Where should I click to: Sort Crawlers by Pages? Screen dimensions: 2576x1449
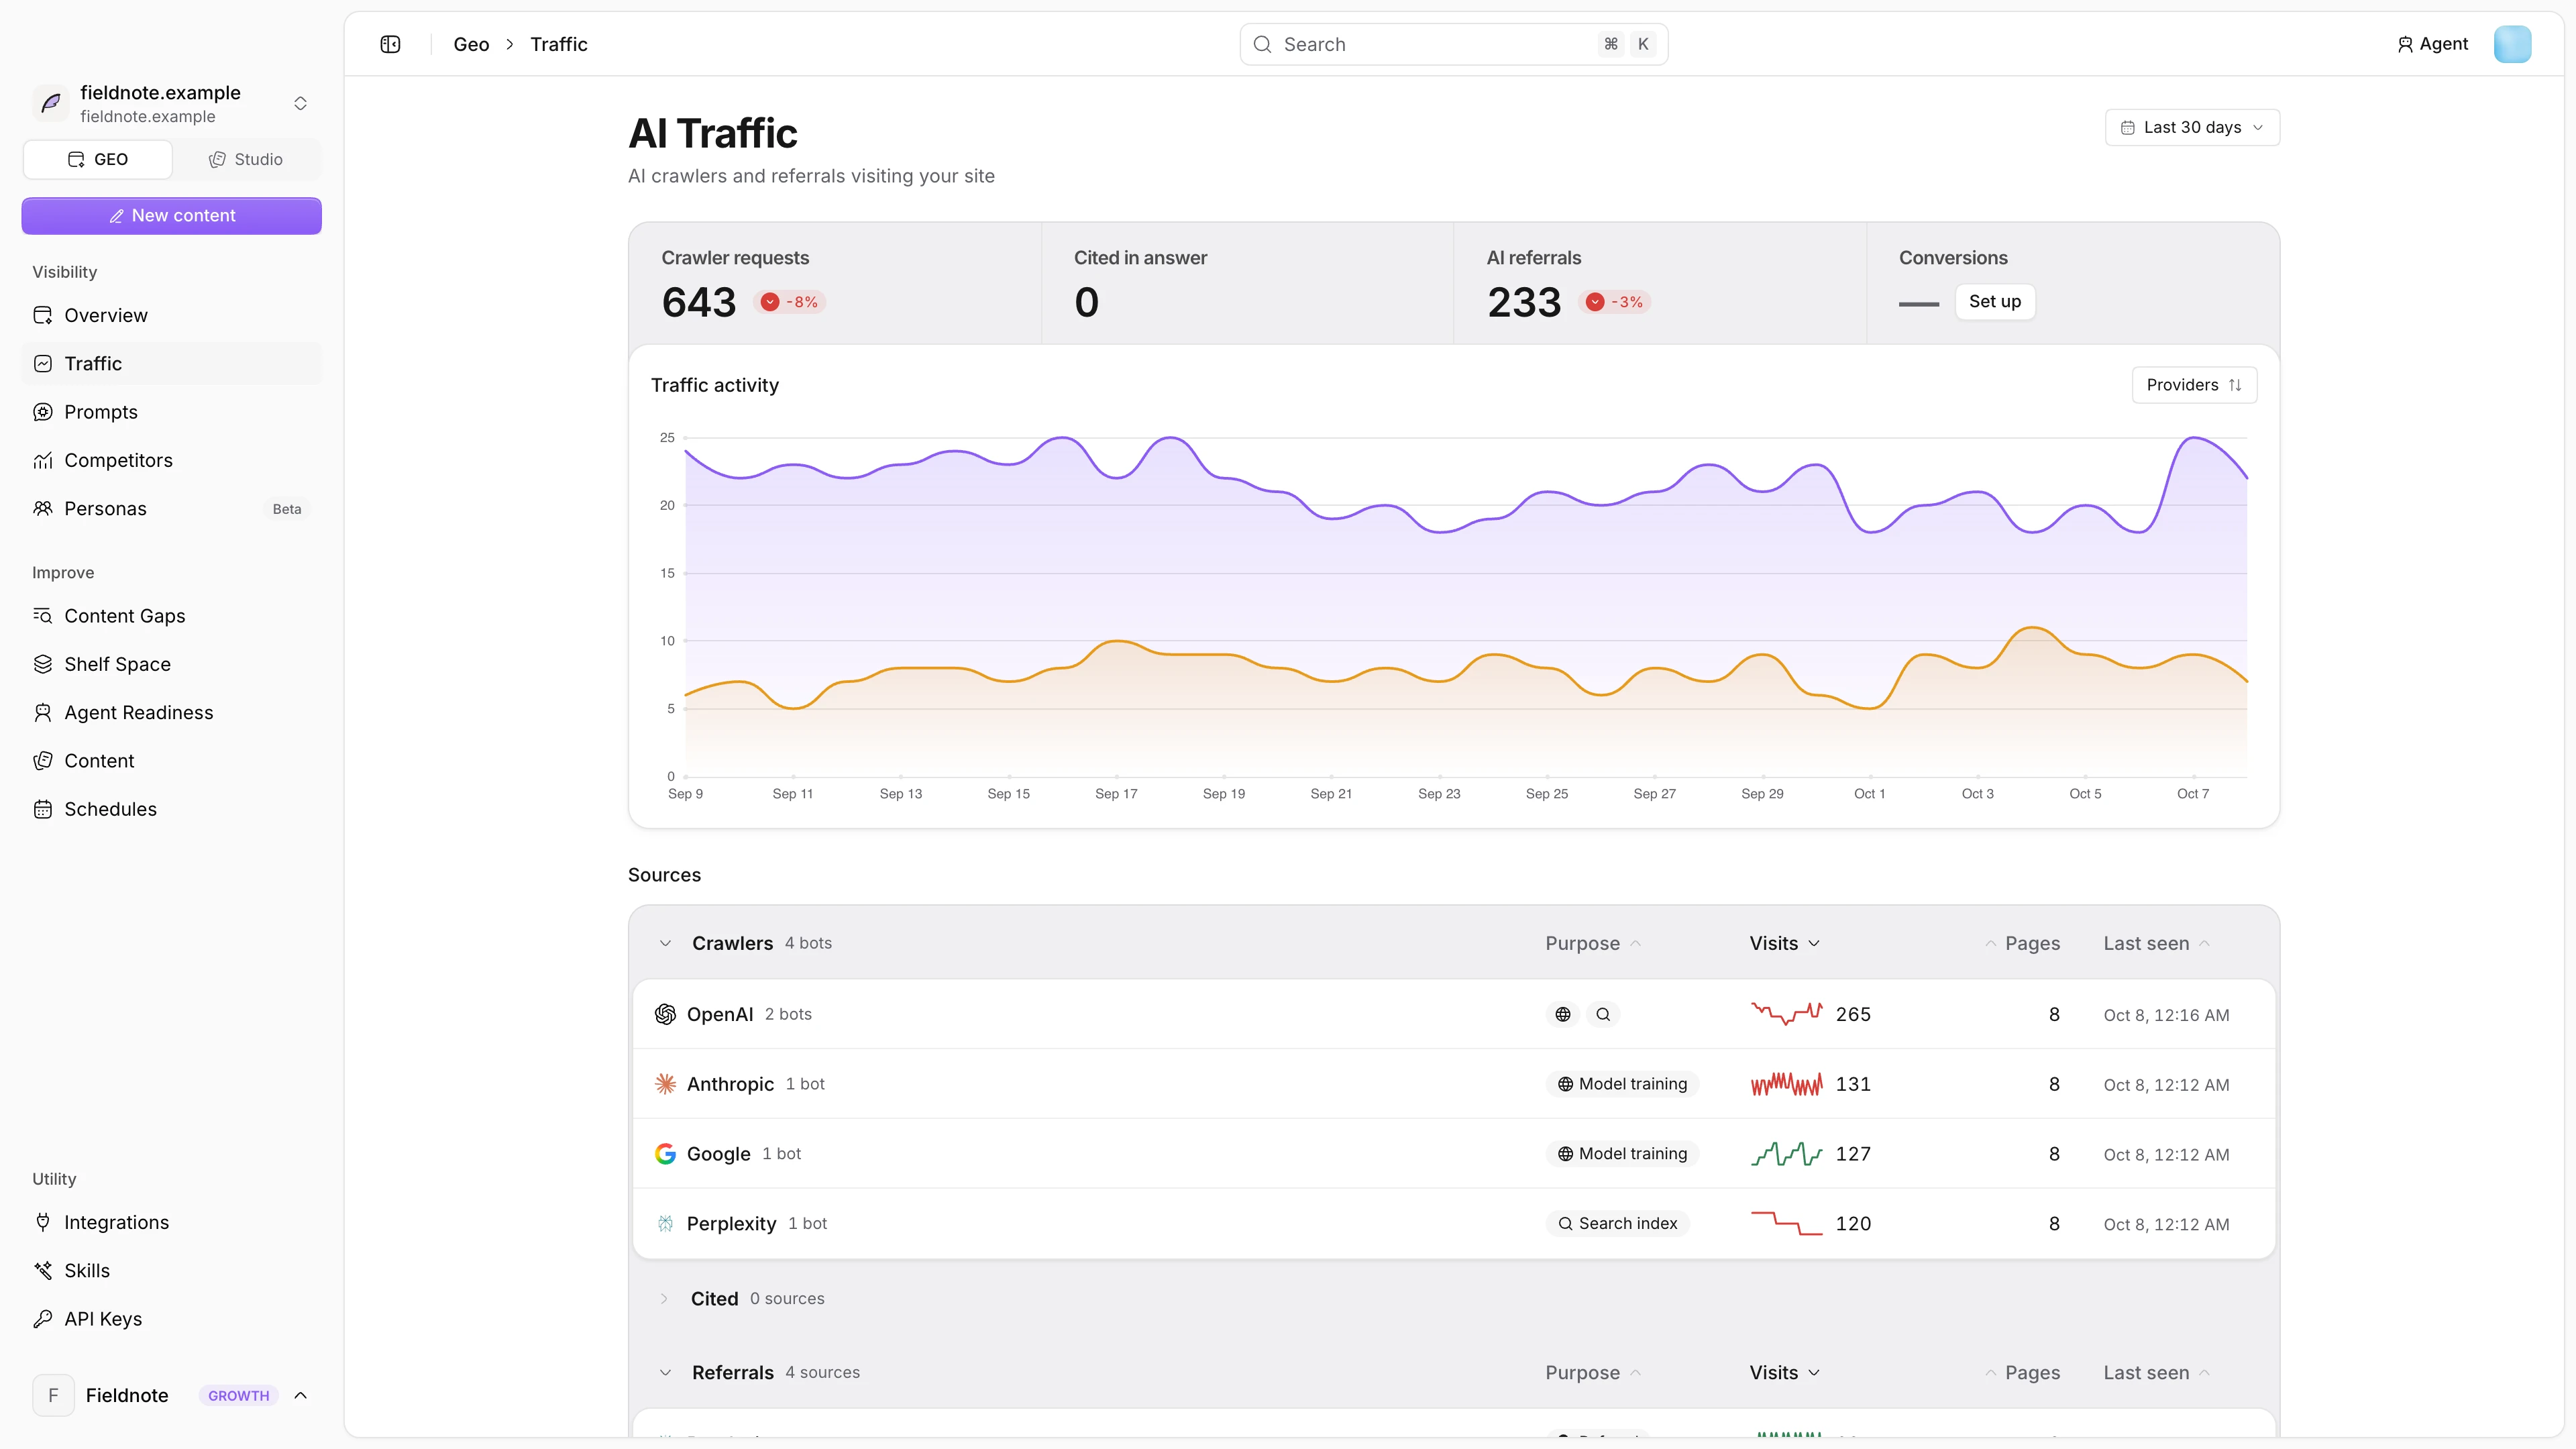pyautogui.click(x=2022, y=943)
